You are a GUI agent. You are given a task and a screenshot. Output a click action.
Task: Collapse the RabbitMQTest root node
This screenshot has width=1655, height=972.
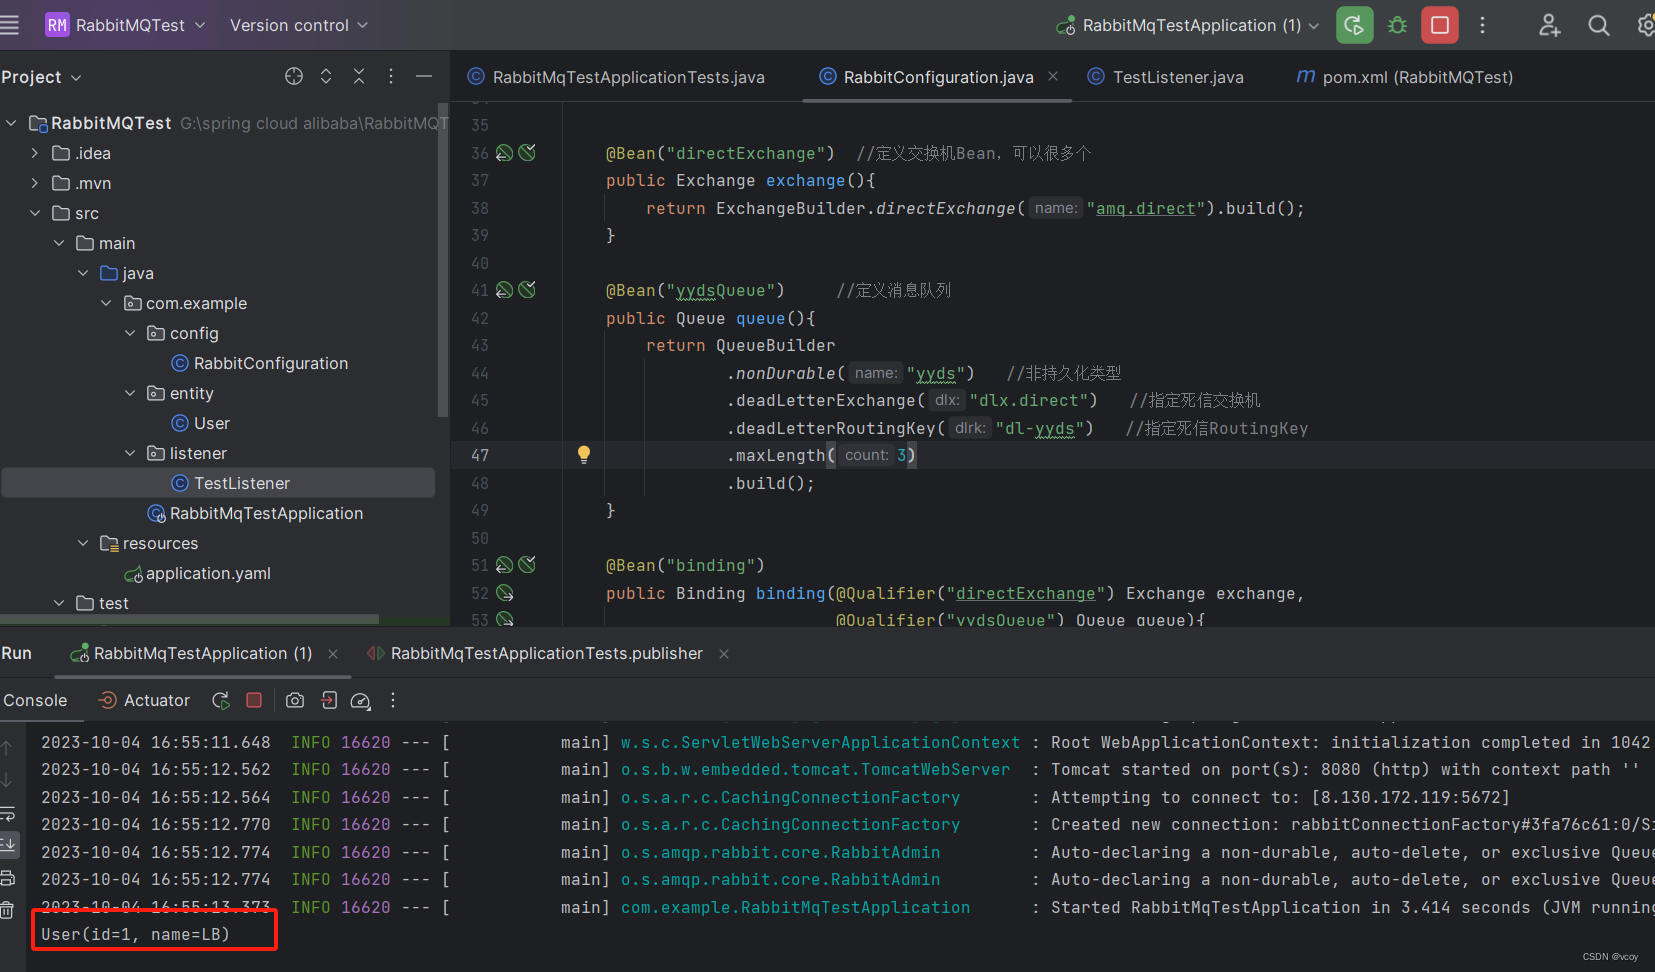point(11,123)
